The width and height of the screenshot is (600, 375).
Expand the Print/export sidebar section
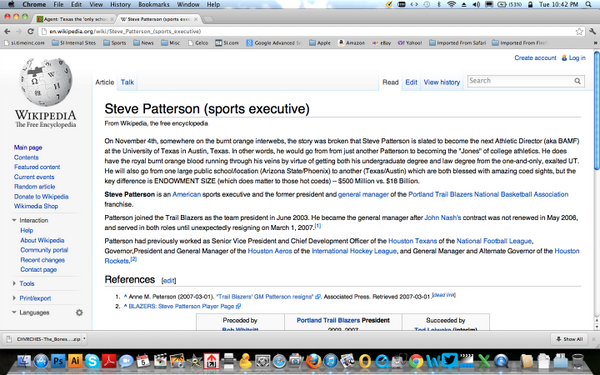[x=14, y=298]
